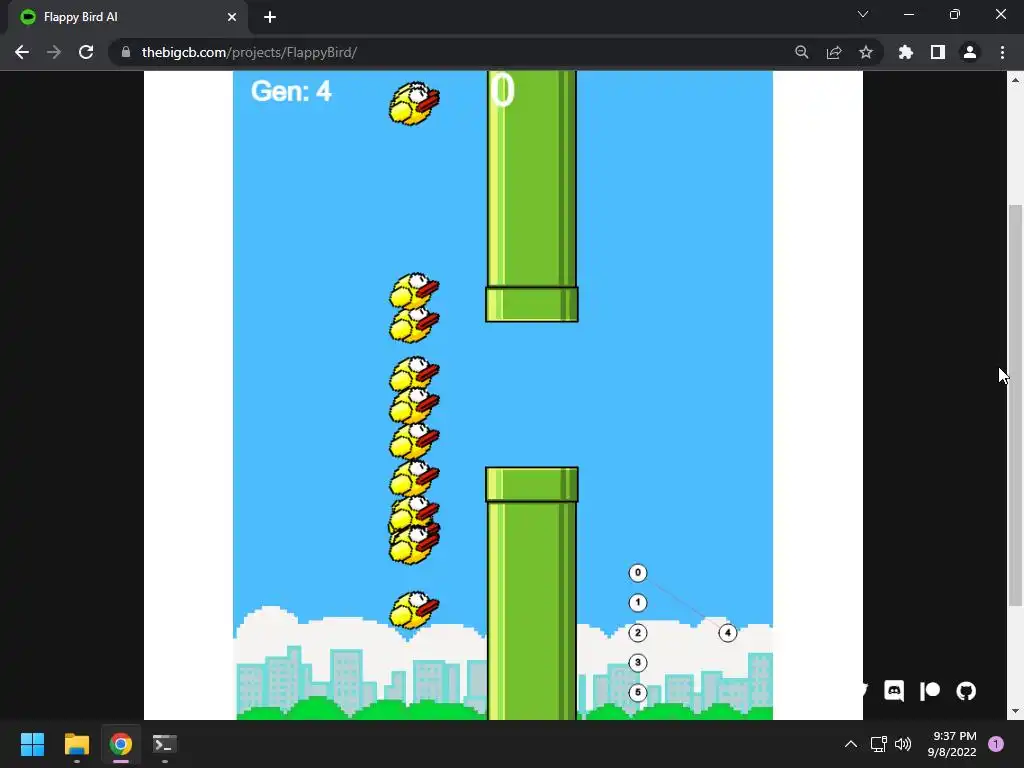Show hidden system tray icons
Screen dimensions: 1024x768
850,744
